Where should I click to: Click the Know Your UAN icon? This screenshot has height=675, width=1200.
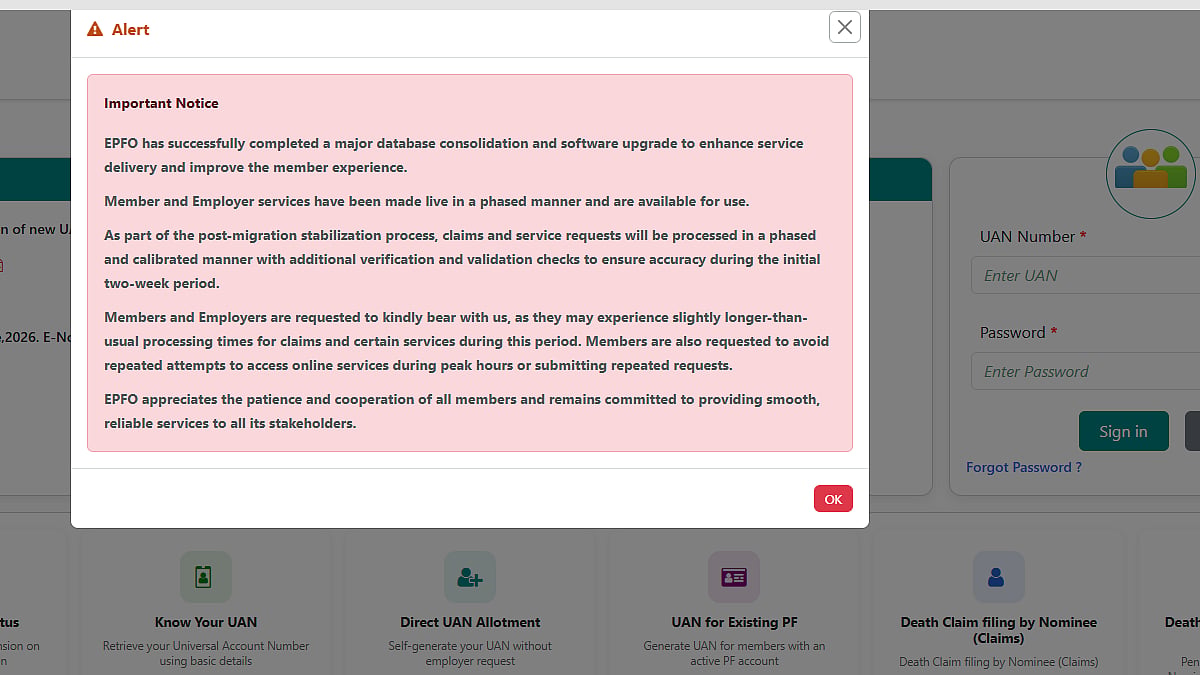pyautogui.click(x=206, y=577)
